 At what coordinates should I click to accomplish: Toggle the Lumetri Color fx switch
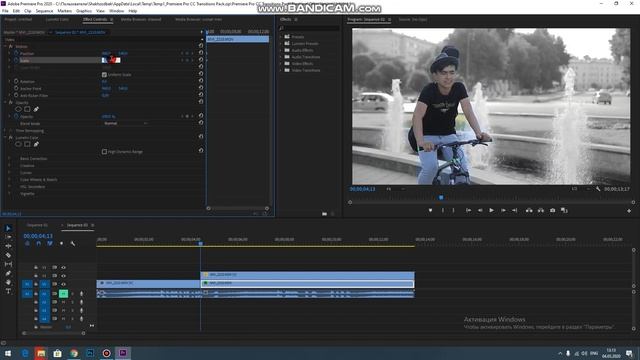coord(11,138)
